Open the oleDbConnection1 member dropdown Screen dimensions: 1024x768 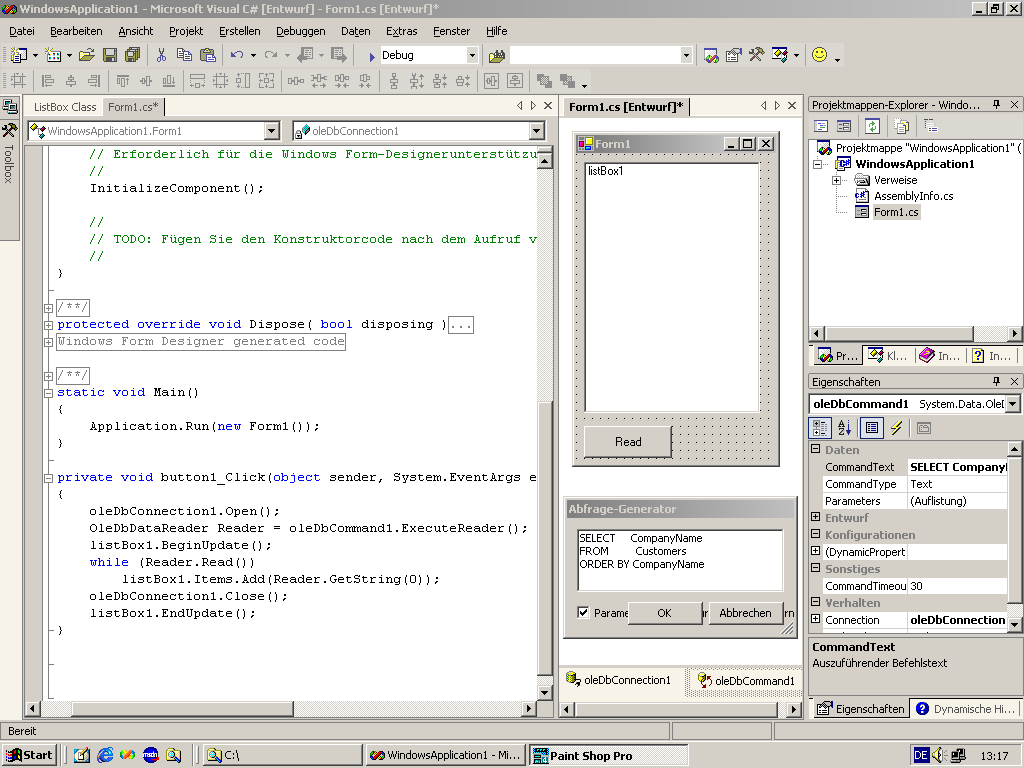536,131
